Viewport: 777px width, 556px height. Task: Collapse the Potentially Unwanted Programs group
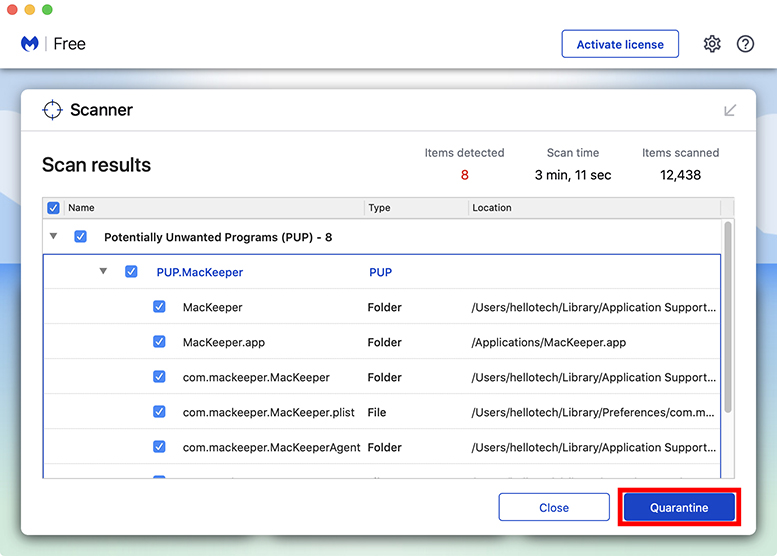pos(54,236)
